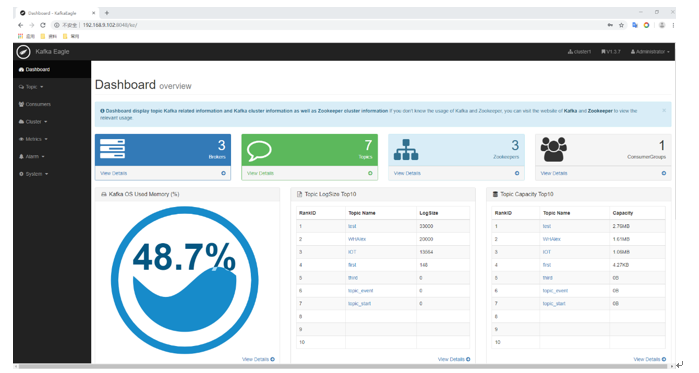Click the Topics speech bubble icon

[259, 151]
